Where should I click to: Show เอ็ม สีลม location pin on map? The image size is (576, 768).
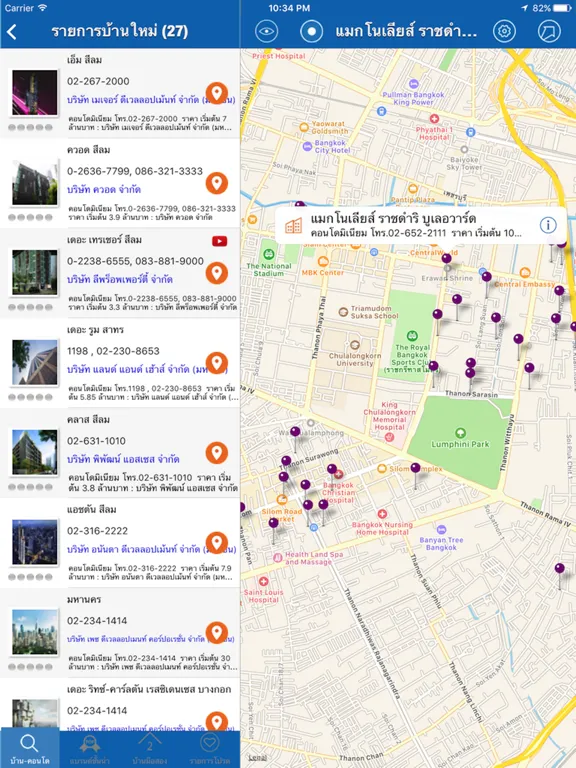[x=216, y=93]
